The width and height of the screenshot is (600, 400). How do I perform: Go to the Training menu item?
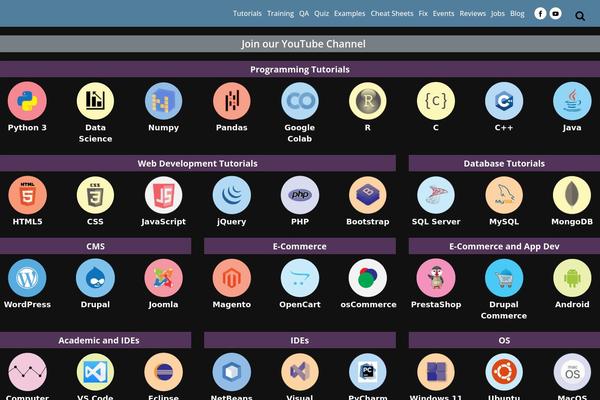point(280,13)
